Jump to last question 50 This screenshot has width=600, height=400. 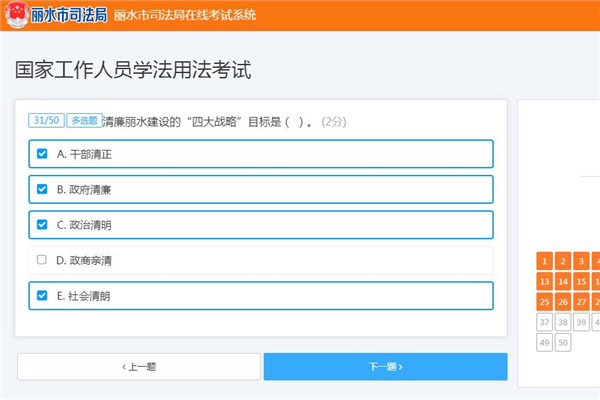(x=563, y=343)
